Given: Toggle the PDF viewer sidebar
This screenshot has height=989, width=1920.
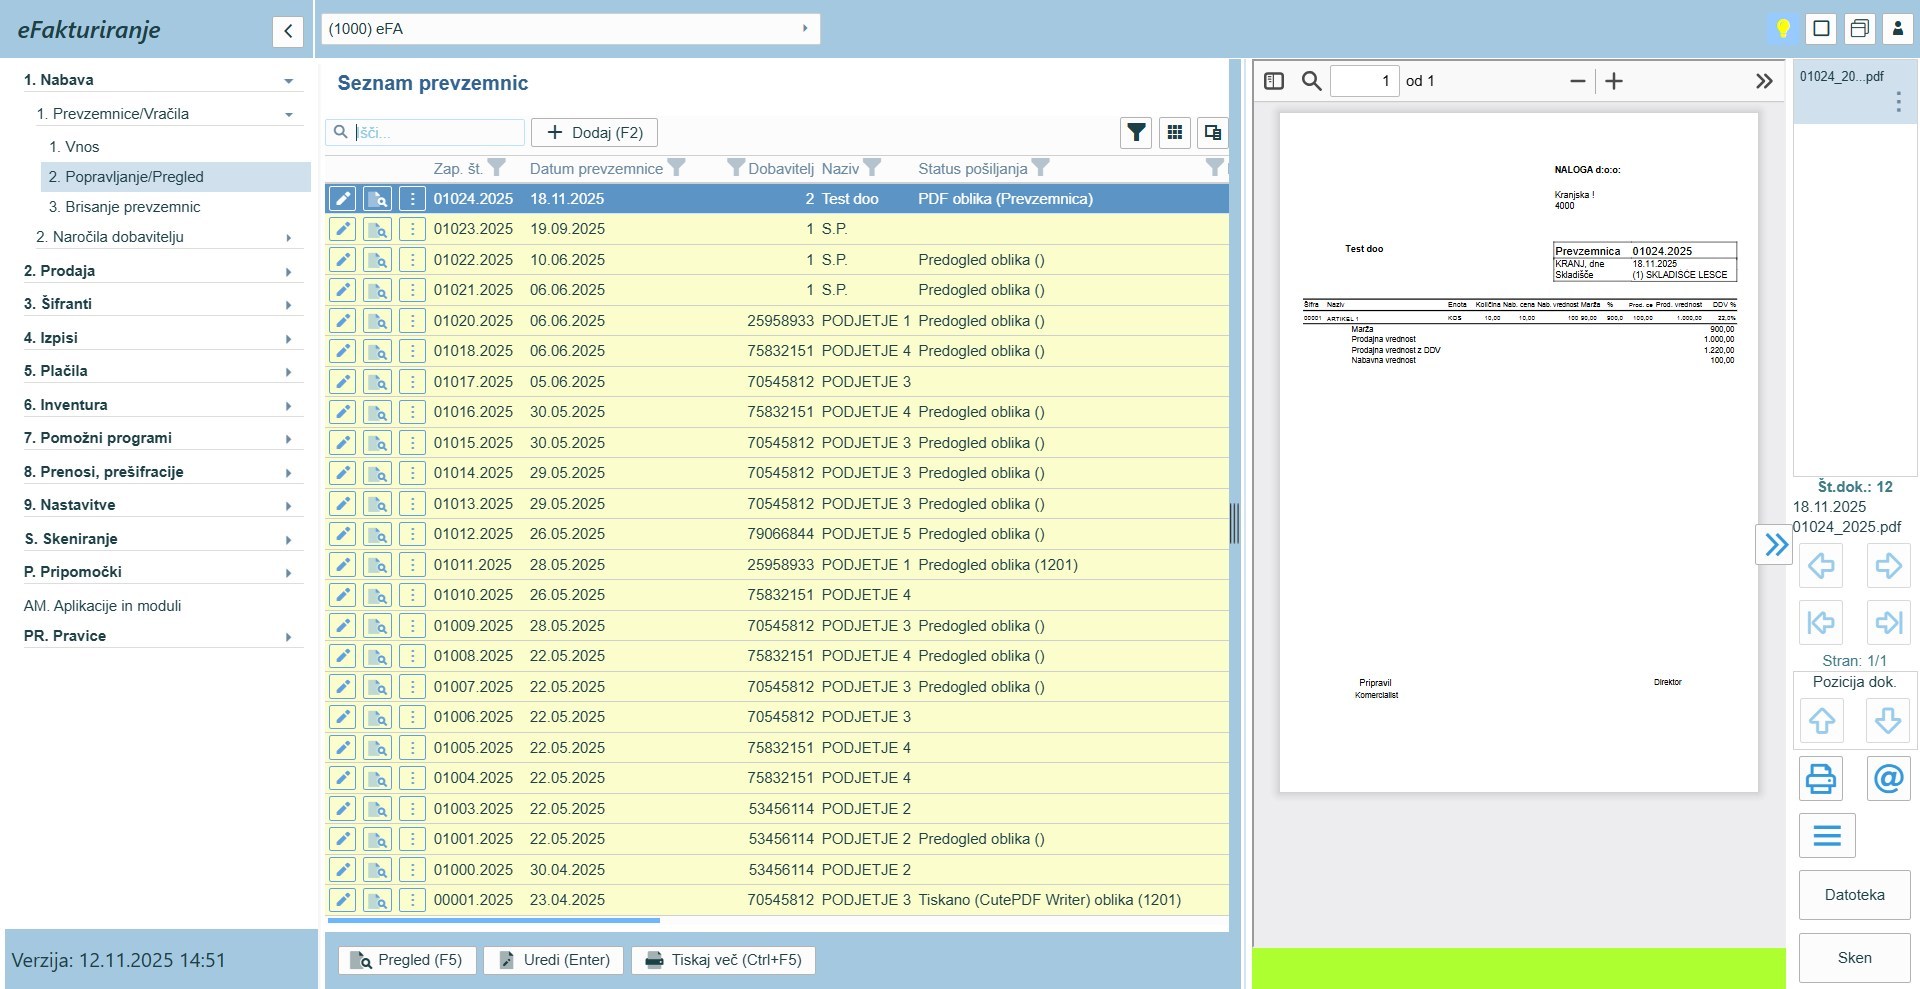Looking at the screenshot, I should point(1274,81).
